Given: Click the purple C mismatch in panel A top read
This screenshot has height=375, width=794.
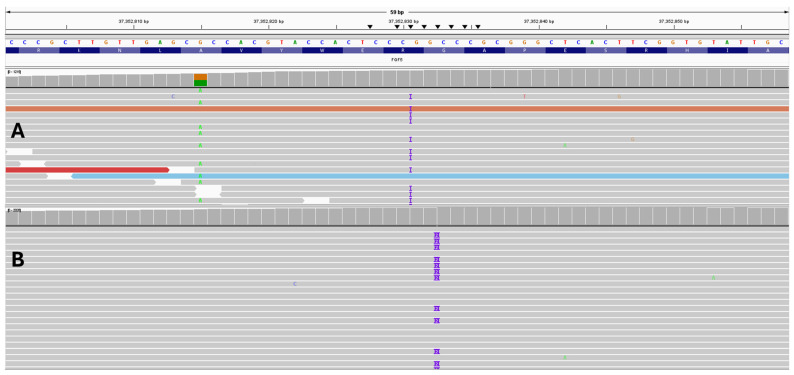Looking at the screenshot, I should point(173,96).
